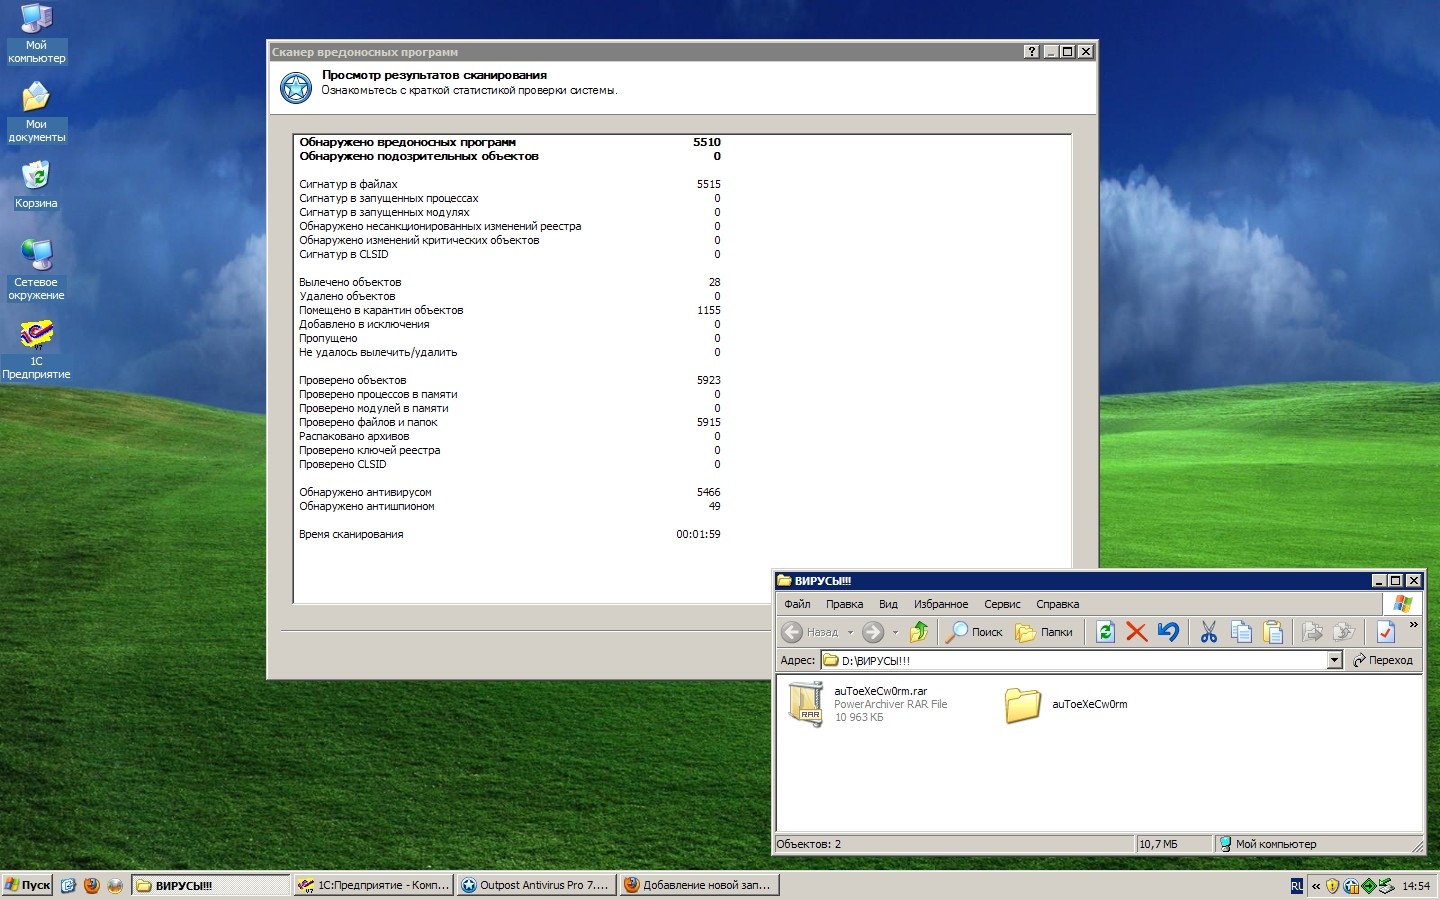Viewport: 1440px width, 900px height.
Task: Click the Пуск start button
Action: [x=28, y=885]
